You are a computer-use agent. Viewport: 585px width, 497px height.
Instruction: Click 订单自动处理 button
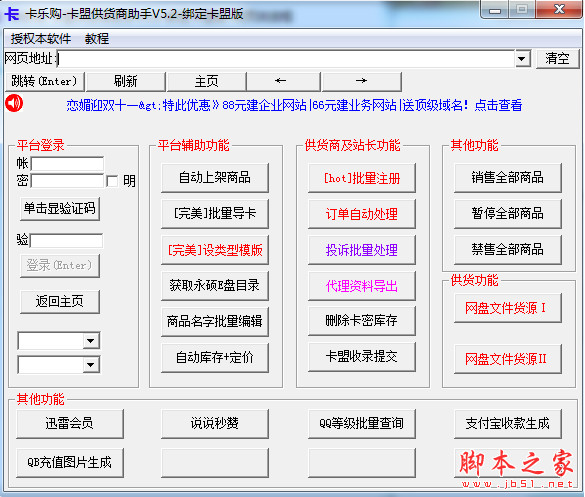coord(362,213)
